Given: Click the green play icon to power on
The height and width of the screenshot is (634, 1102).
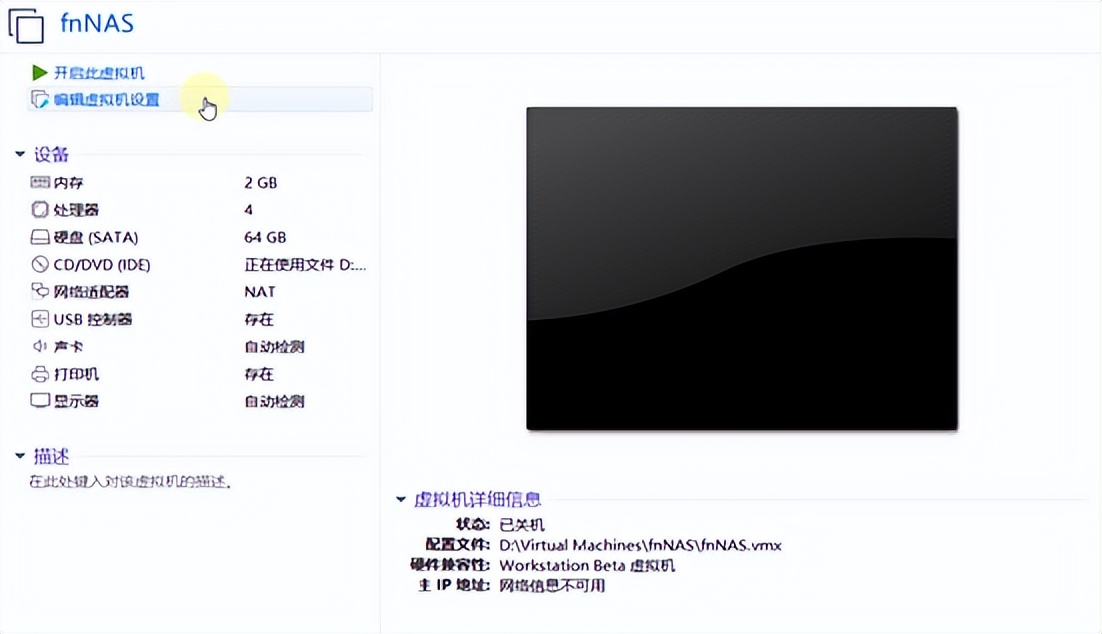Looking at the screenshot, I should point(39,72).
